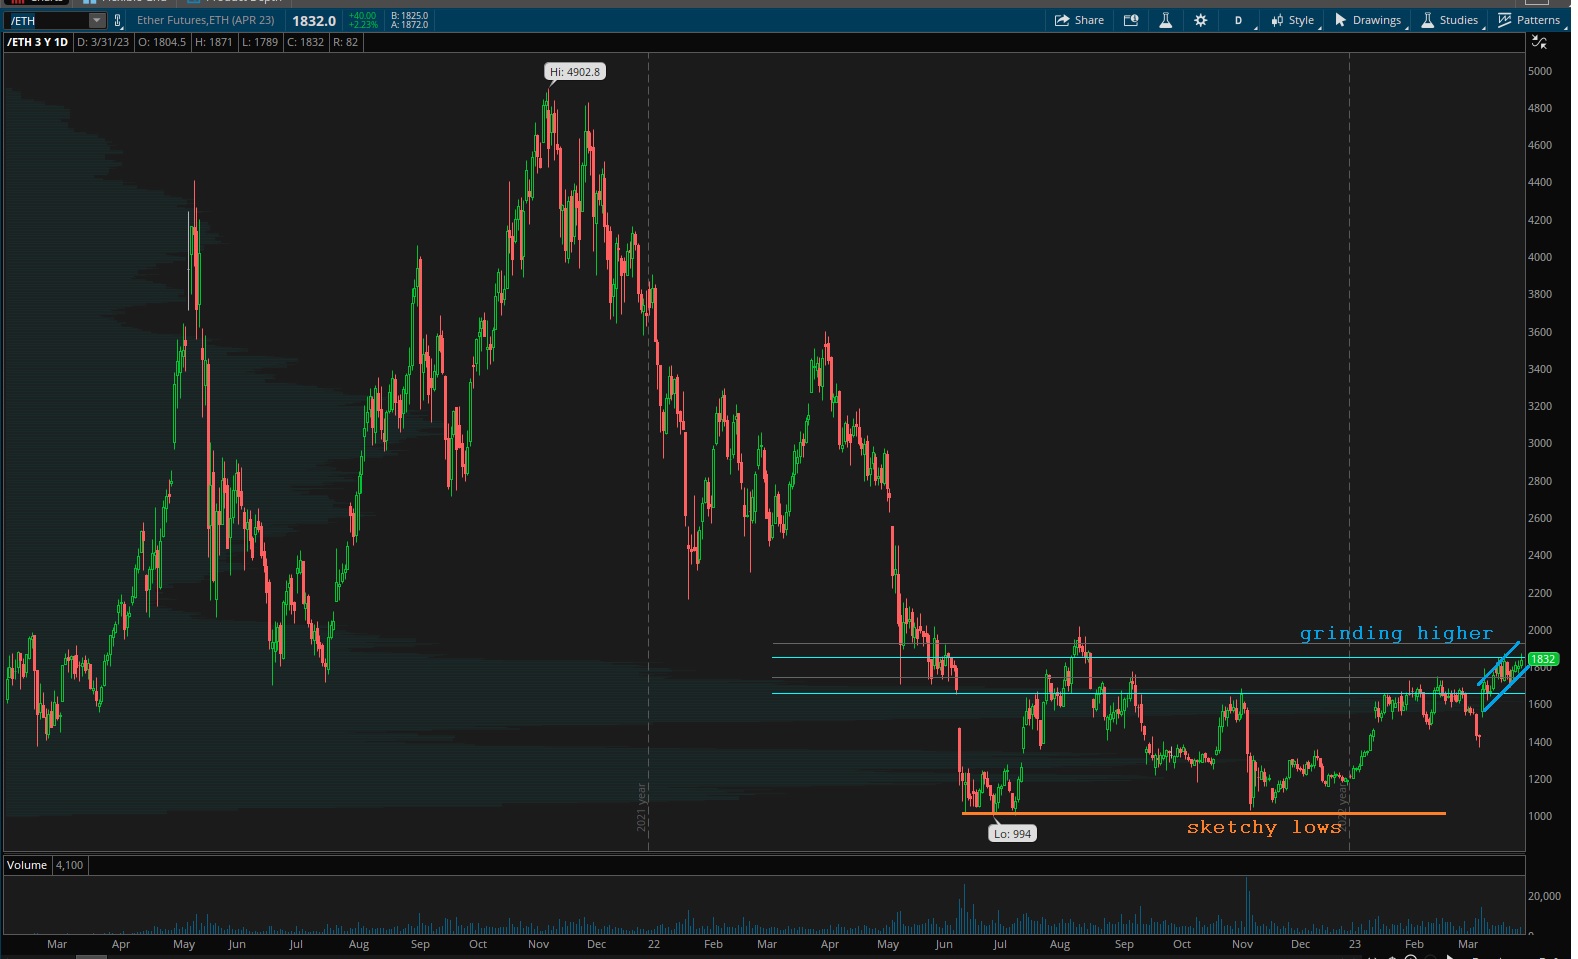Click the Nov label near the 22 year marker
1578x959 pixels.
point(538,944)
